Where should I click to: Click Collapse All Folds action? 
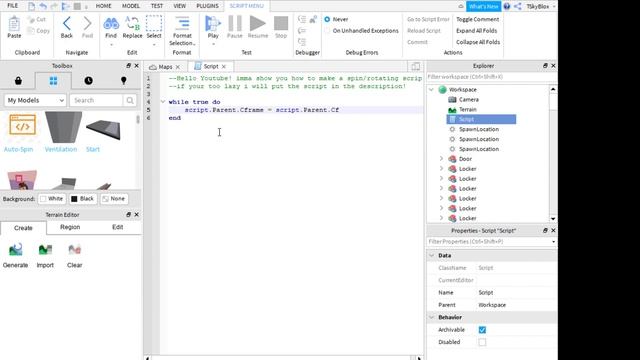click(478, 42)
